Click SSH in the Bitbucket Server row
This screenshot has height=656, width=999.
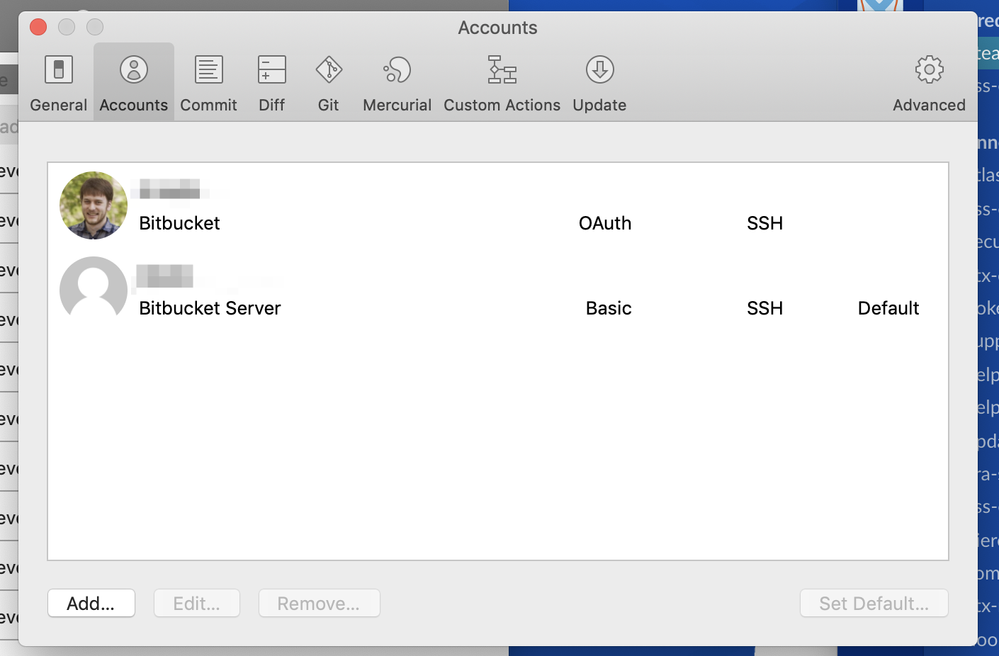765,308
